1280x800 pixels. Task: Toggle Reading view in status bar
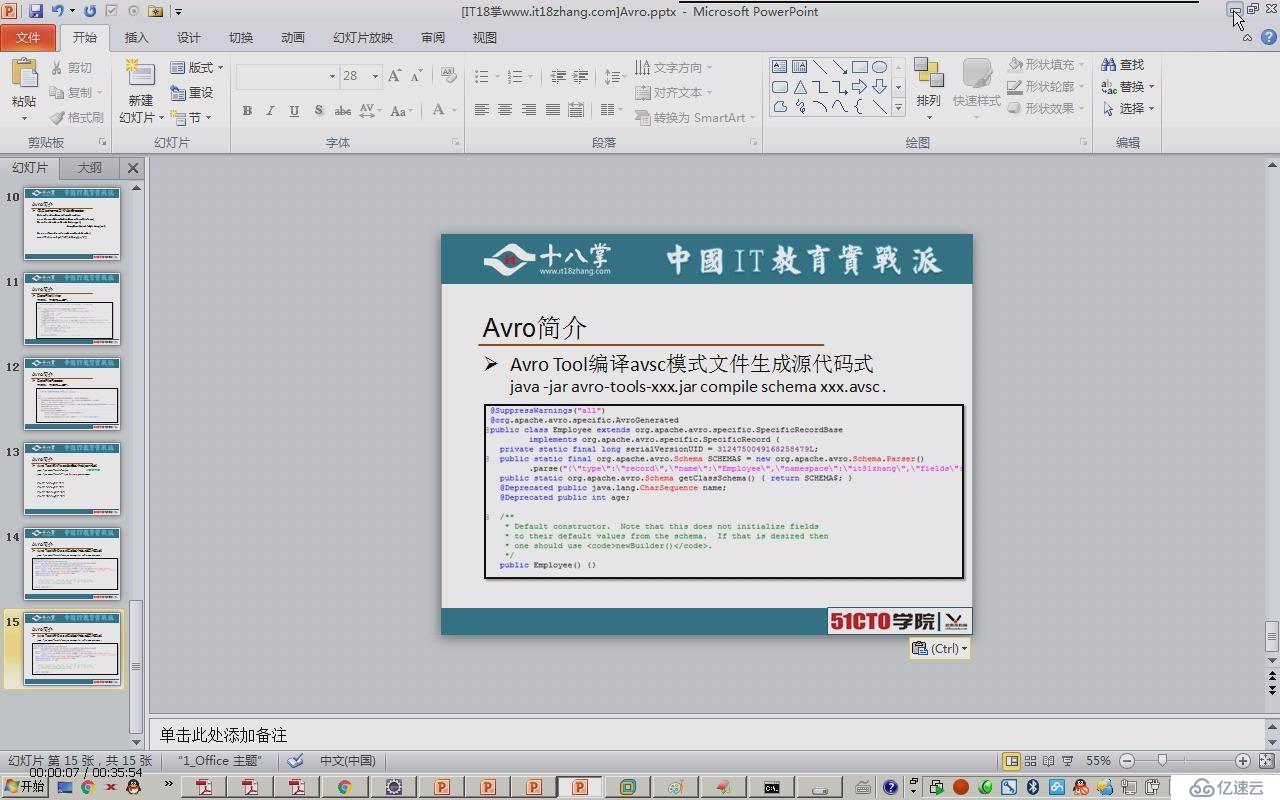[1048, 761]
